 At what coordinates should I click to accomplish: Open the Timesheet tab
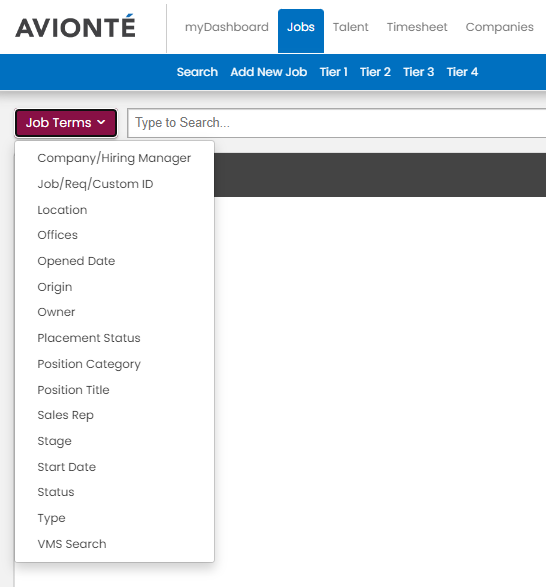(417, 27)
